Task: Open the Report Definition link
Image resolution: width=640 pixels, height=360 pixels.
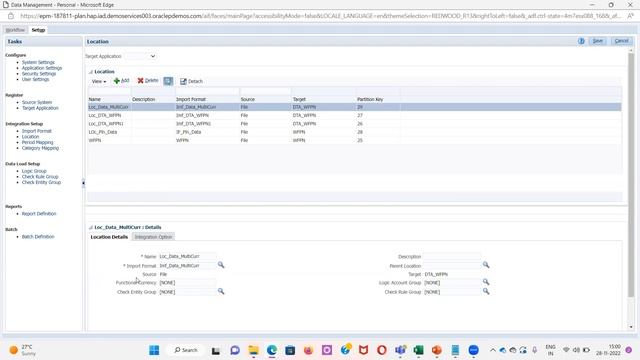Action: coord(39,214)
